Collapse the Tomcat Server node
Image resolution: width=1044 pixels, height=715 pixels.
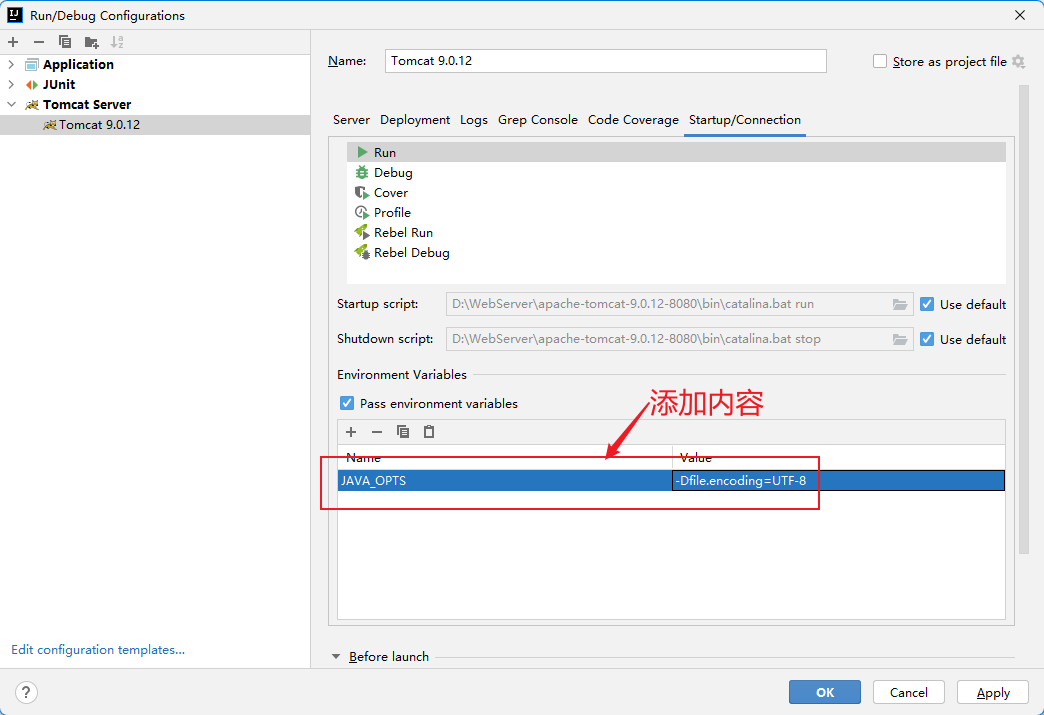pos(11,105)
